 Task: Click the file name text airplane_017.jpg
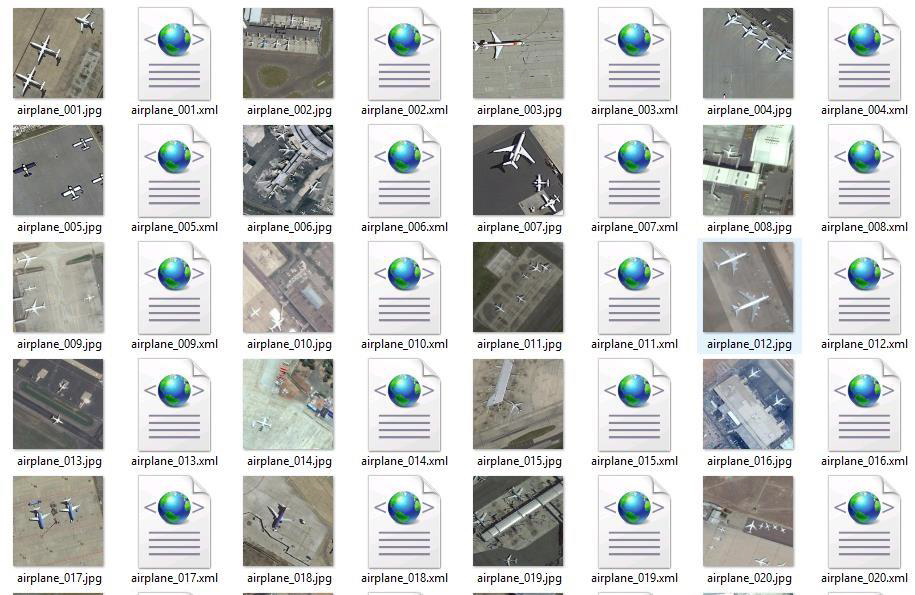(59, 578)
